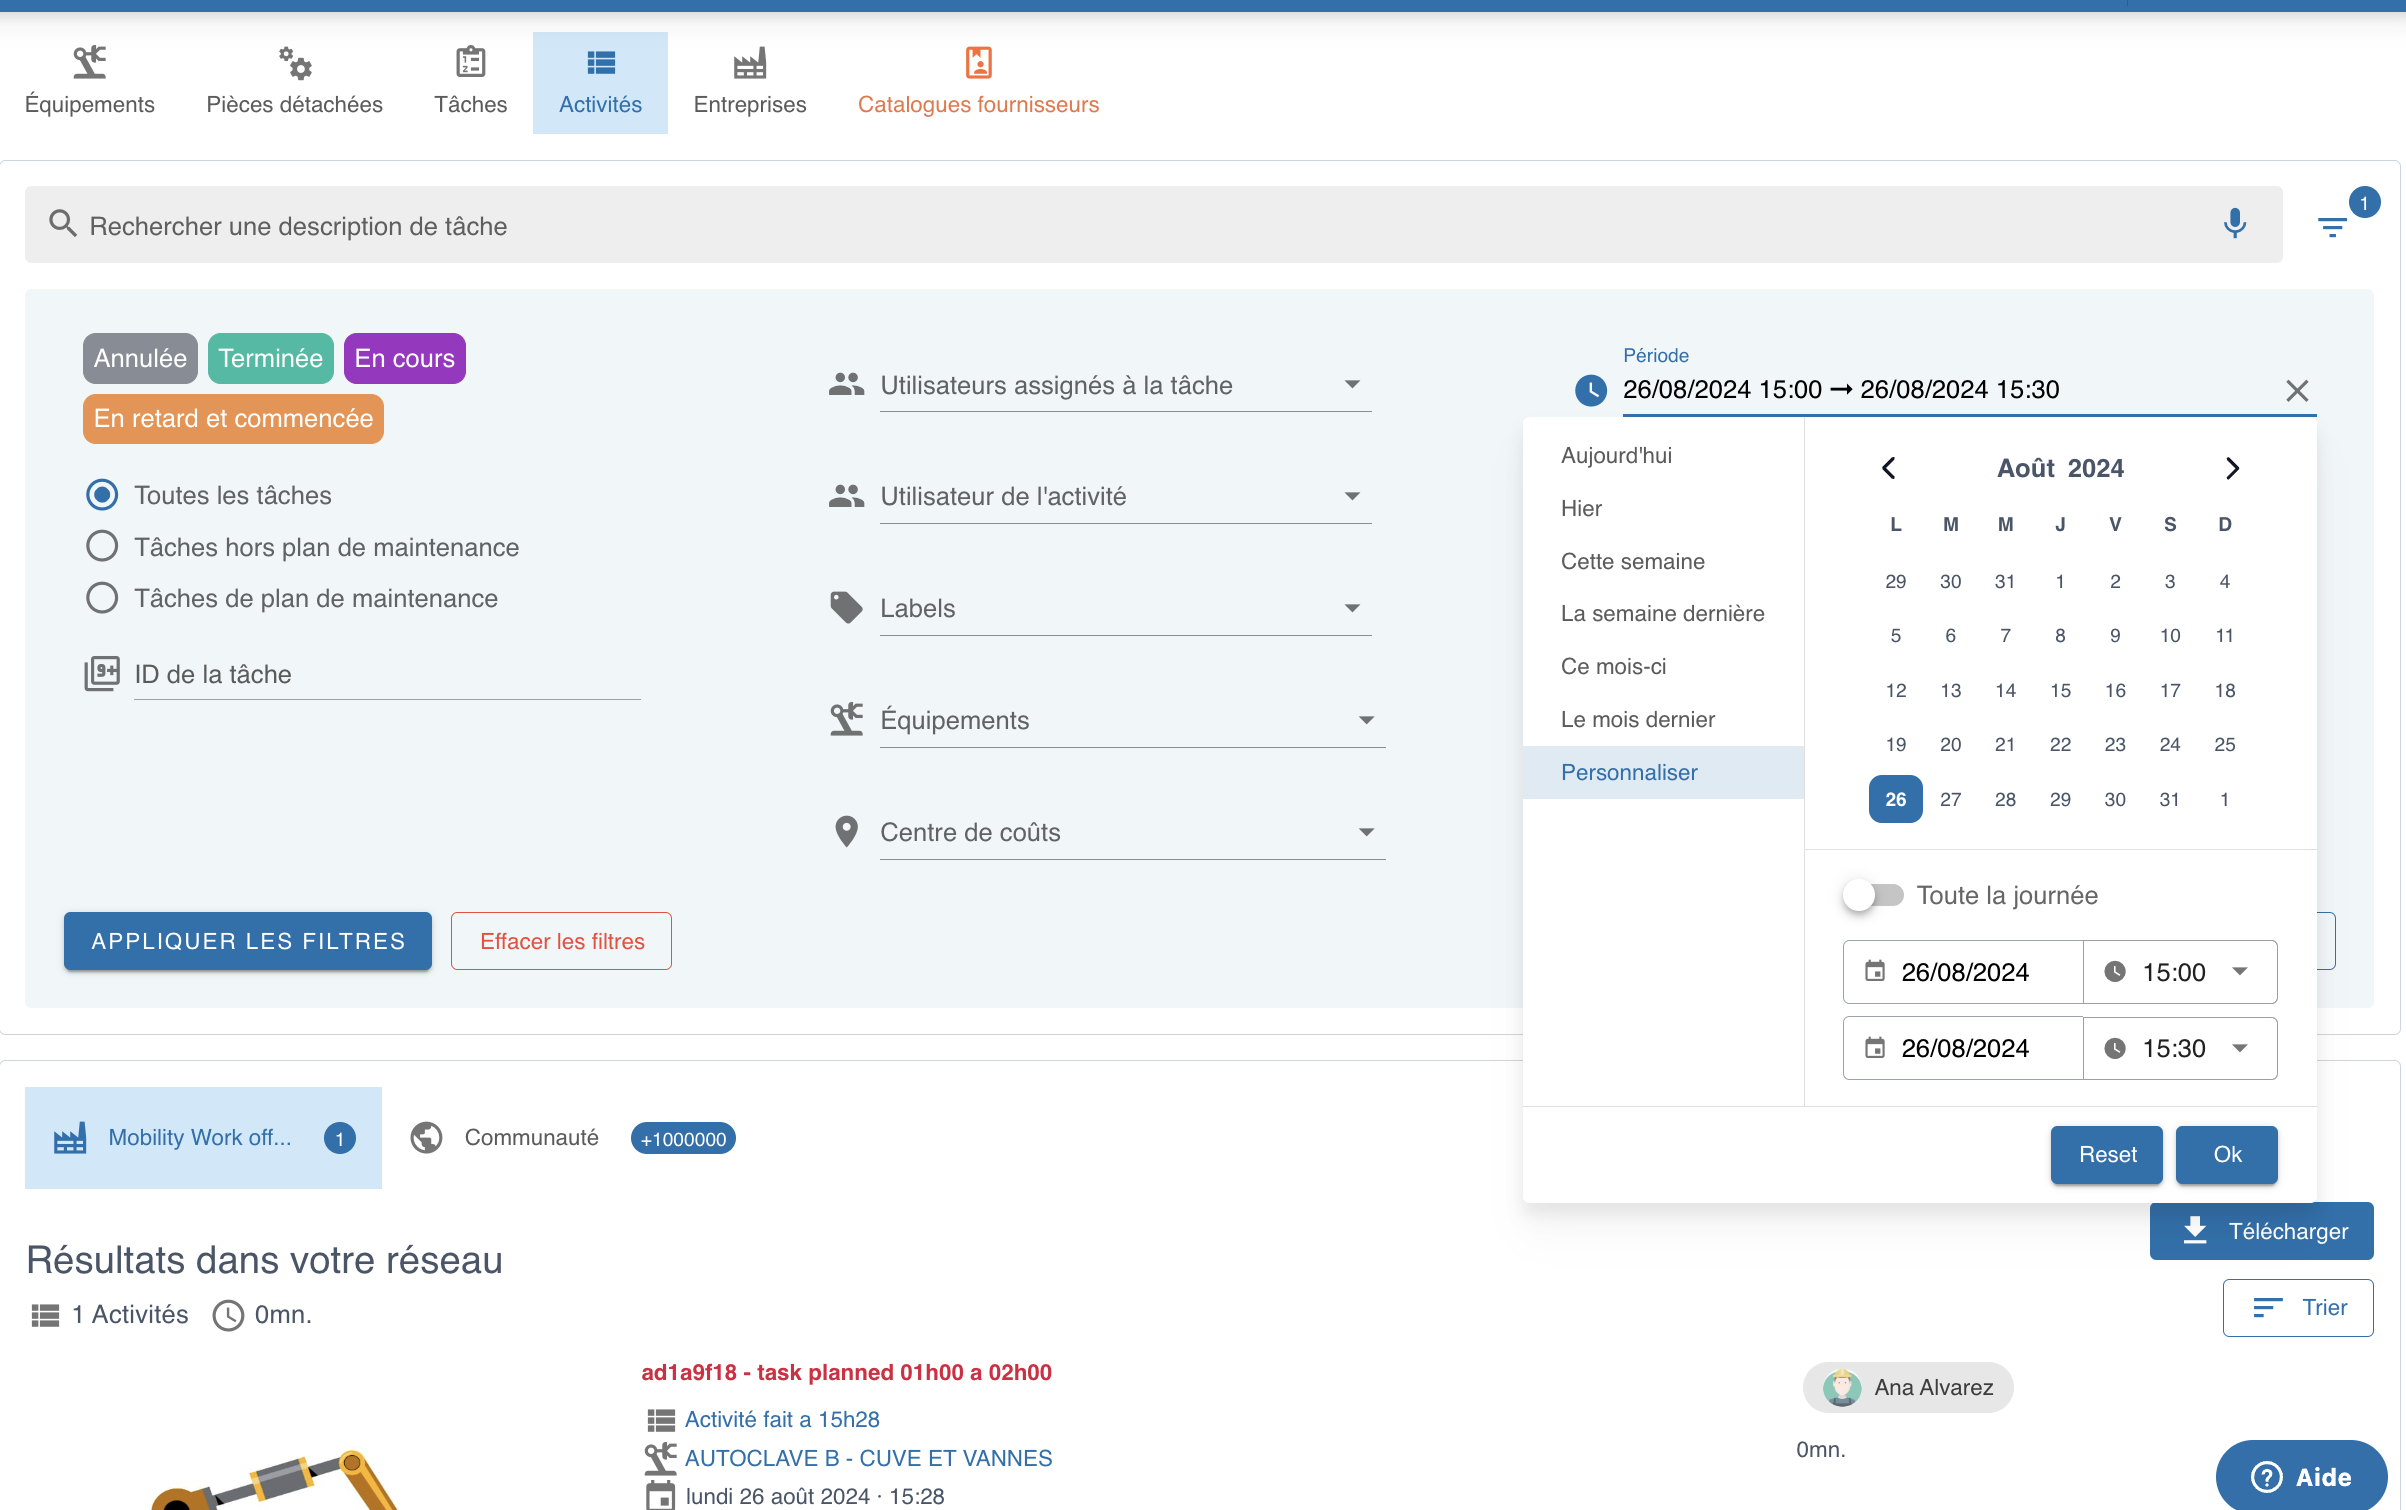This screenshot has height=1510, width=2406.
Task: Click the ID de la tâche field
Action: pos(386,675)
